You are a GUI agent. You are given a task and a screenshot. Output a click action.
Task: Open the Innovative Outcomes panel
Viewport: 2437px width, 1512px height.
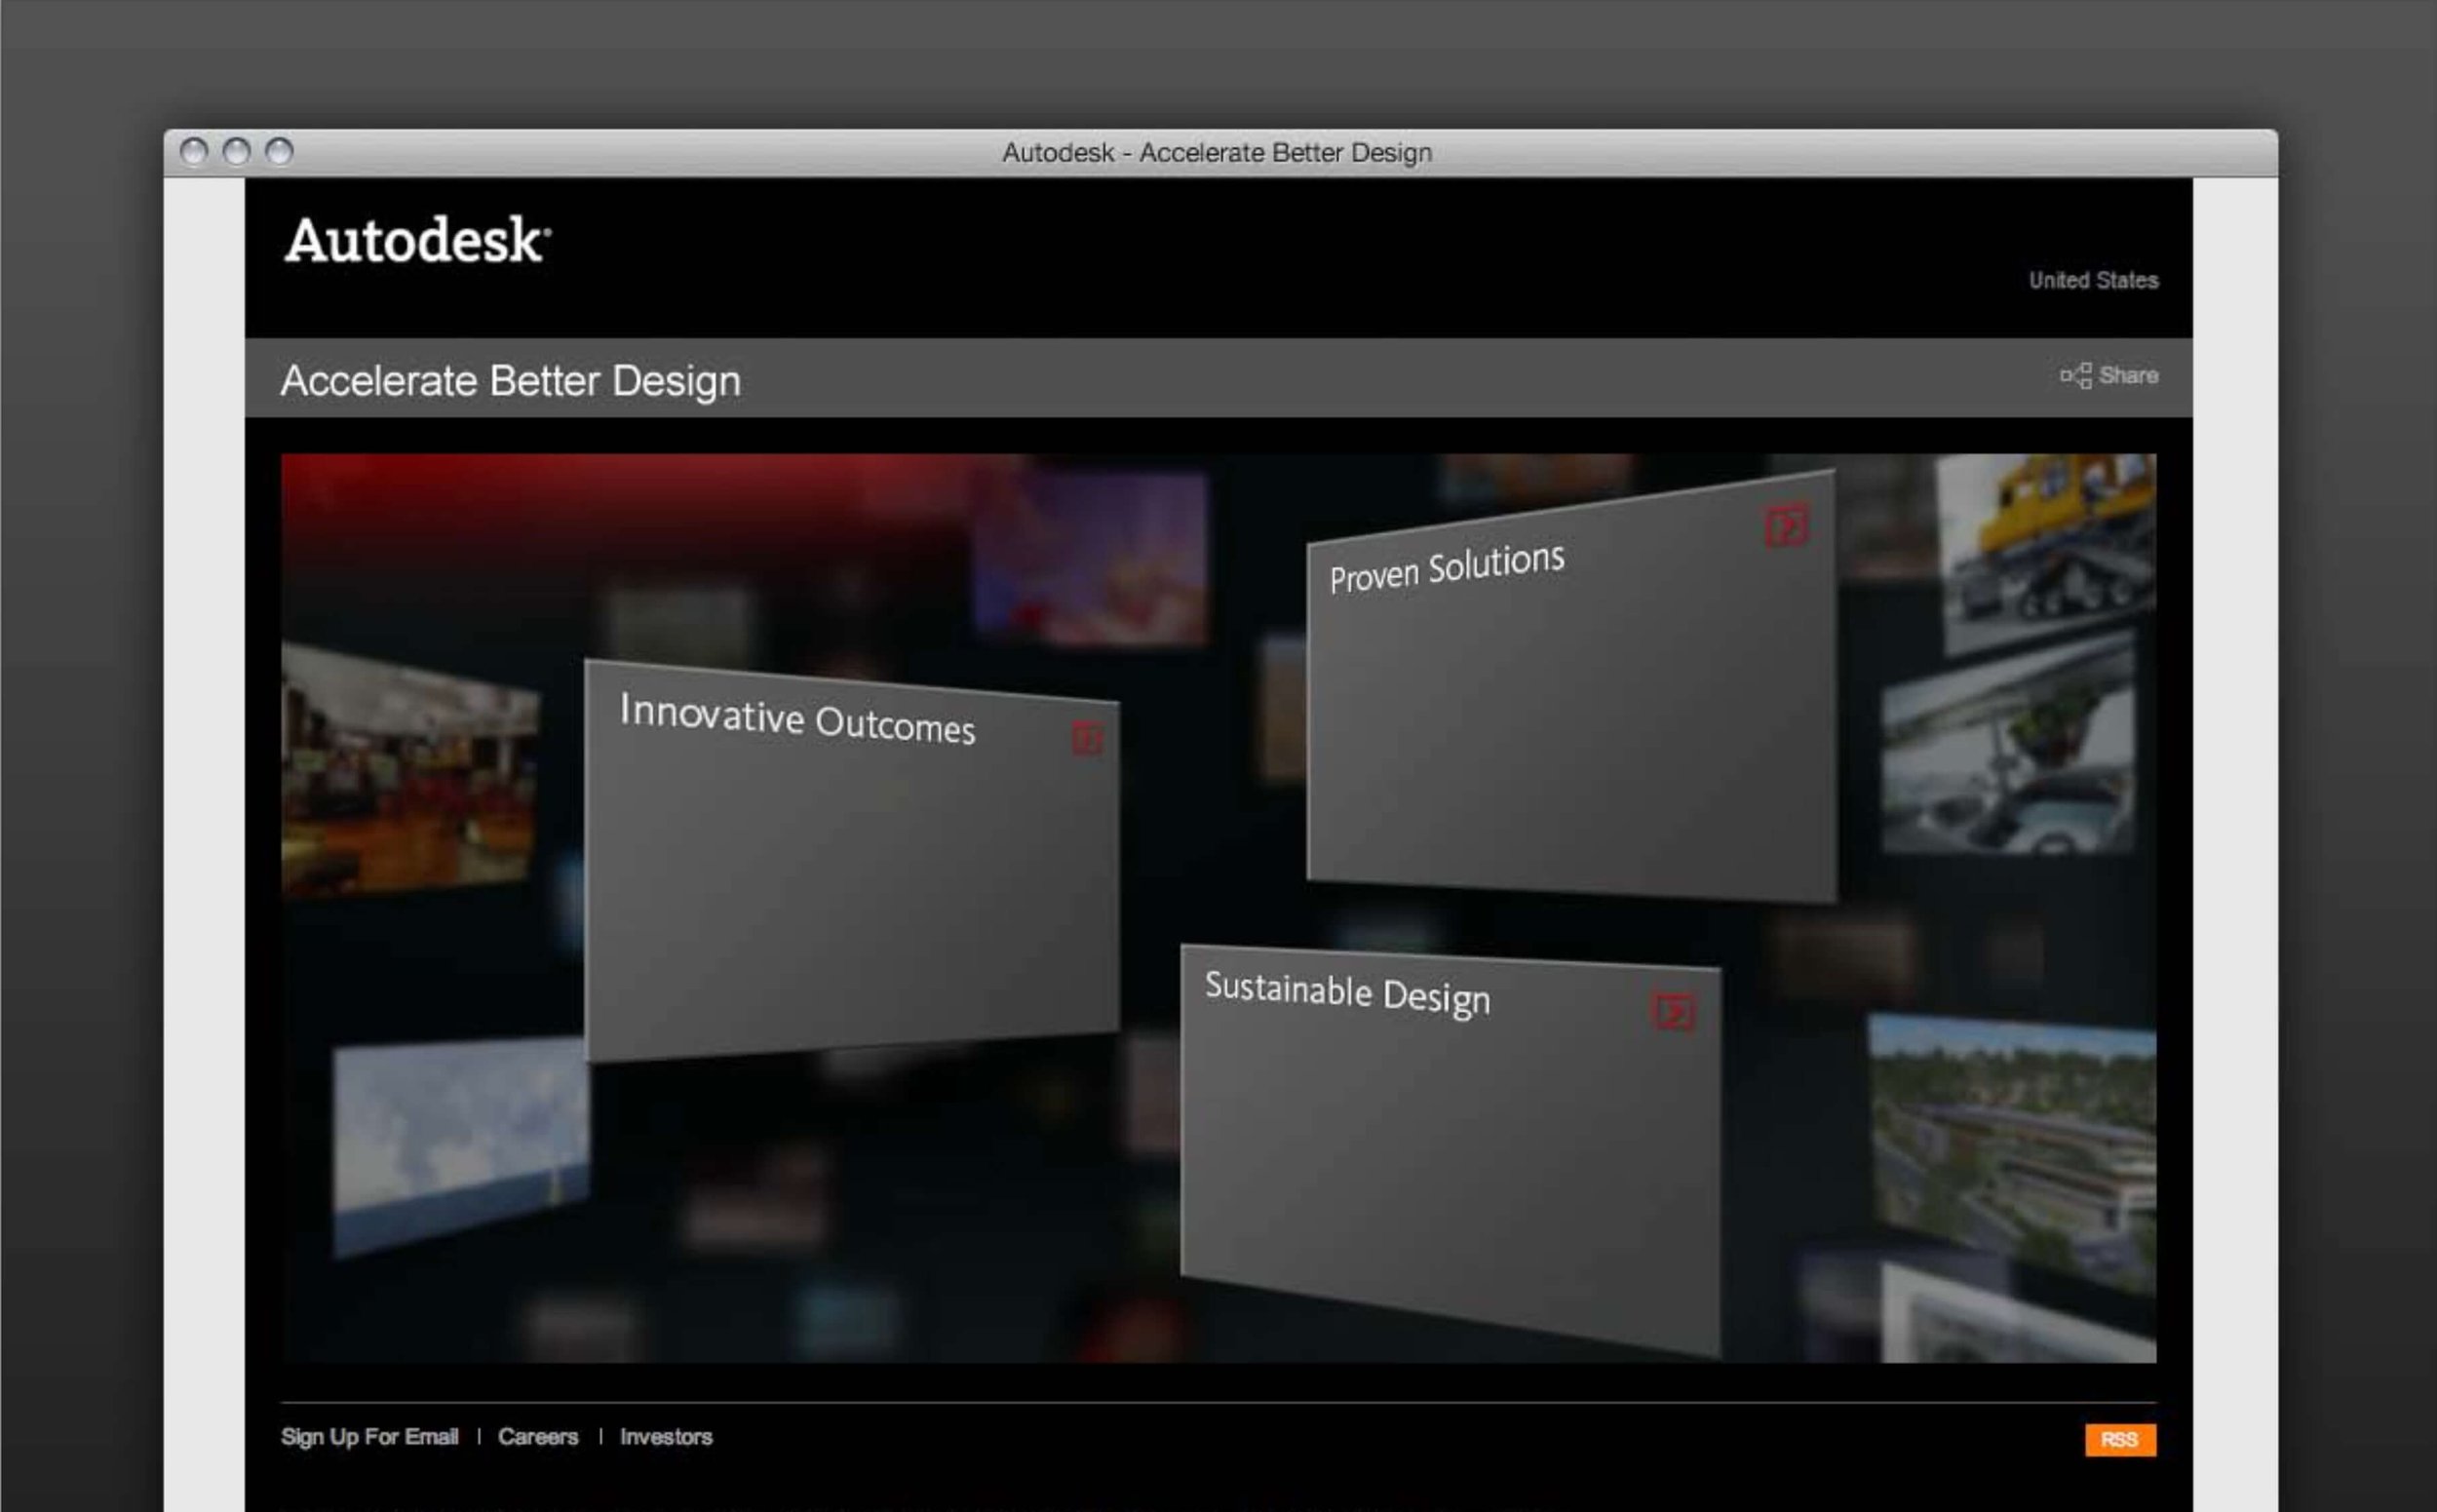point(851,860)
